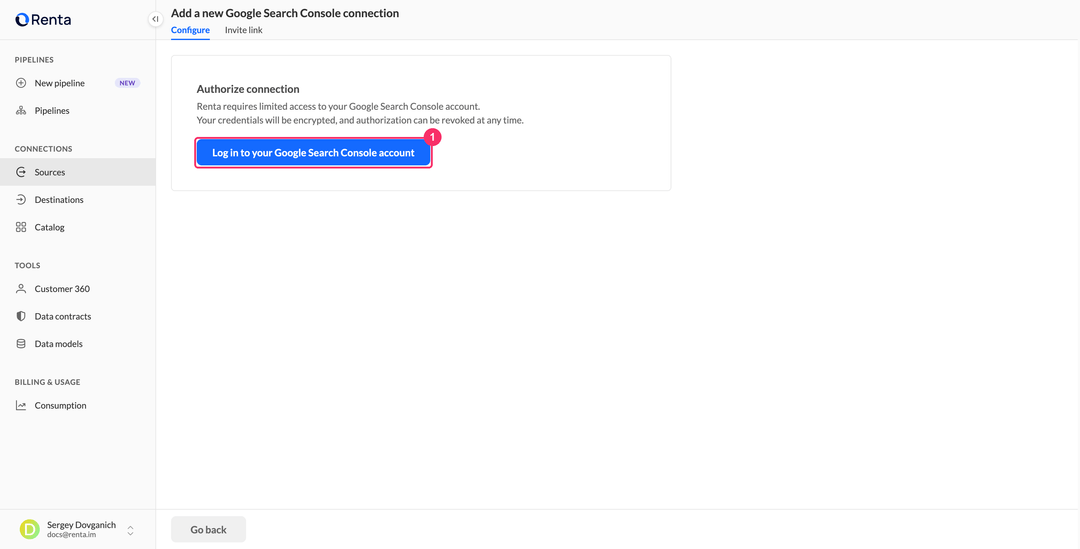Collapse the sidebar with the arrow toggle
Image resolution: width=1080 pixels, height=549 pixels.
click(156, 20)
